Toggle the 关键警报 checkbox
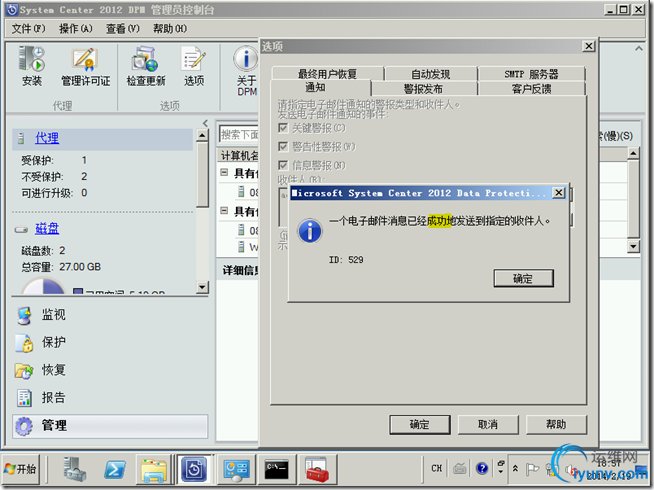Viewport: 654px width, 490px height. tap(283, 128)
